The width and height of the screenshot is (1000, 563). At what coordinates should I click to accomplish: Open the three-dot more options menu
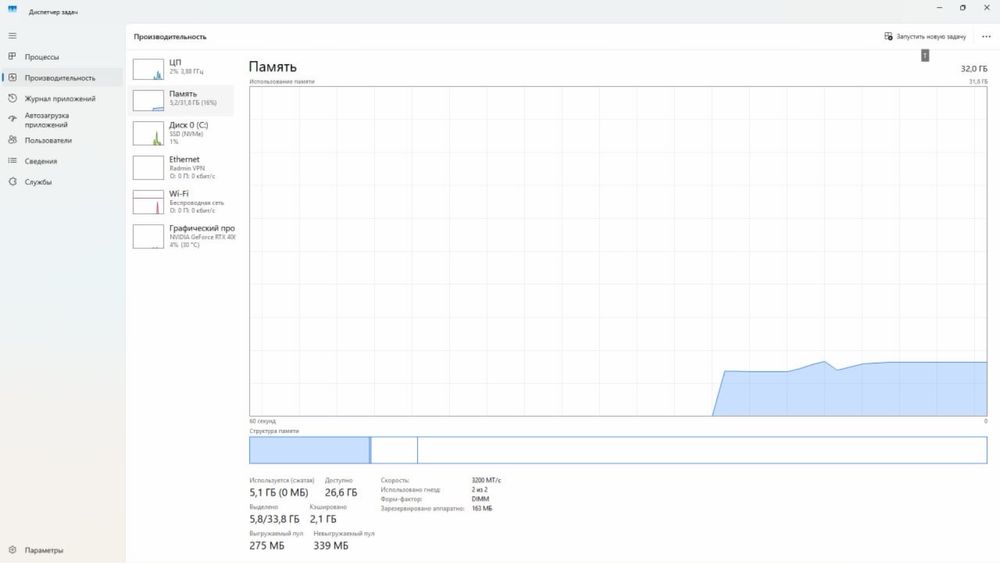[986, 36]
